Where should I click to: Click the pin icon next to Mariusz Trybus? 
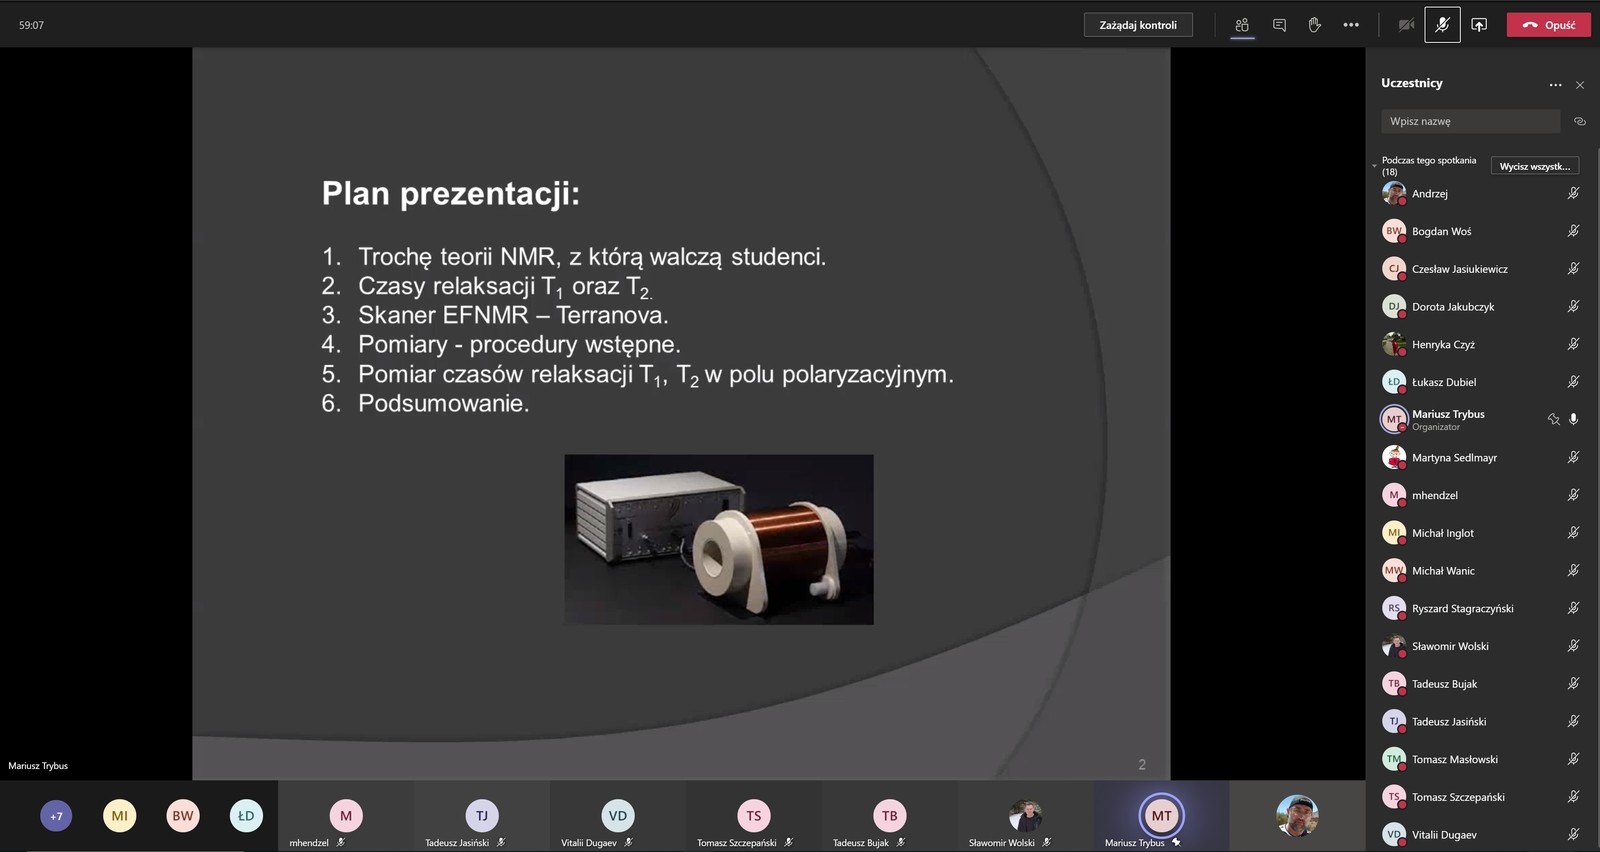(x=1553, y=420)
